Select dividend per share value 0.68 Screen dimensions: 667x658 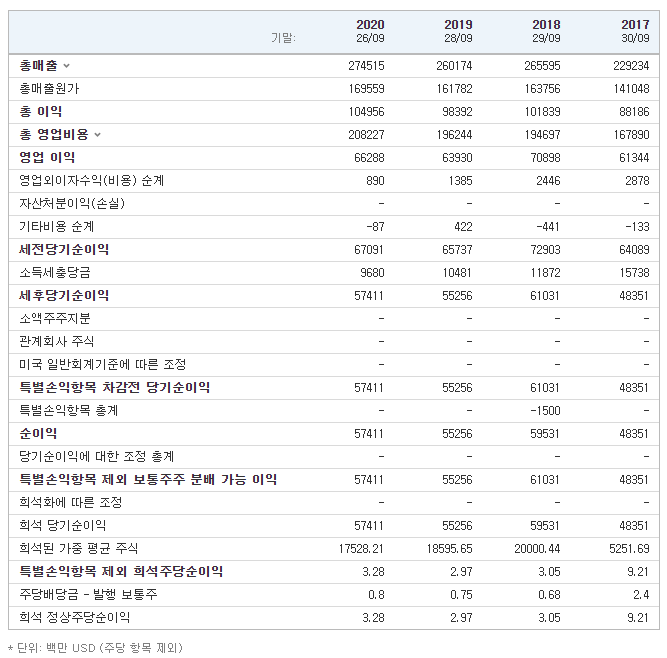pos(550,595)
